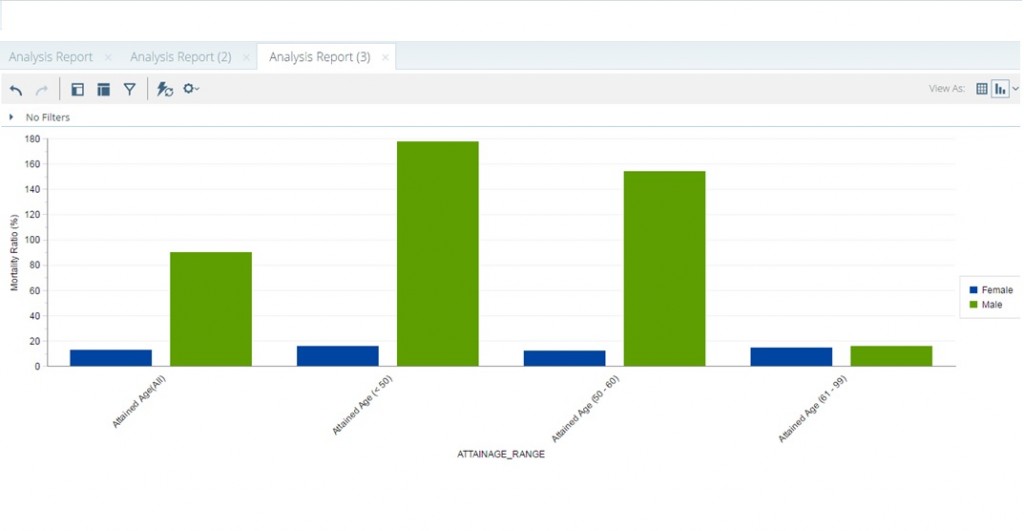Select the Female bar for Attained Age (61 - 99)
The width and height of the screenshot is (1024, 531).
tap(791, 356)
